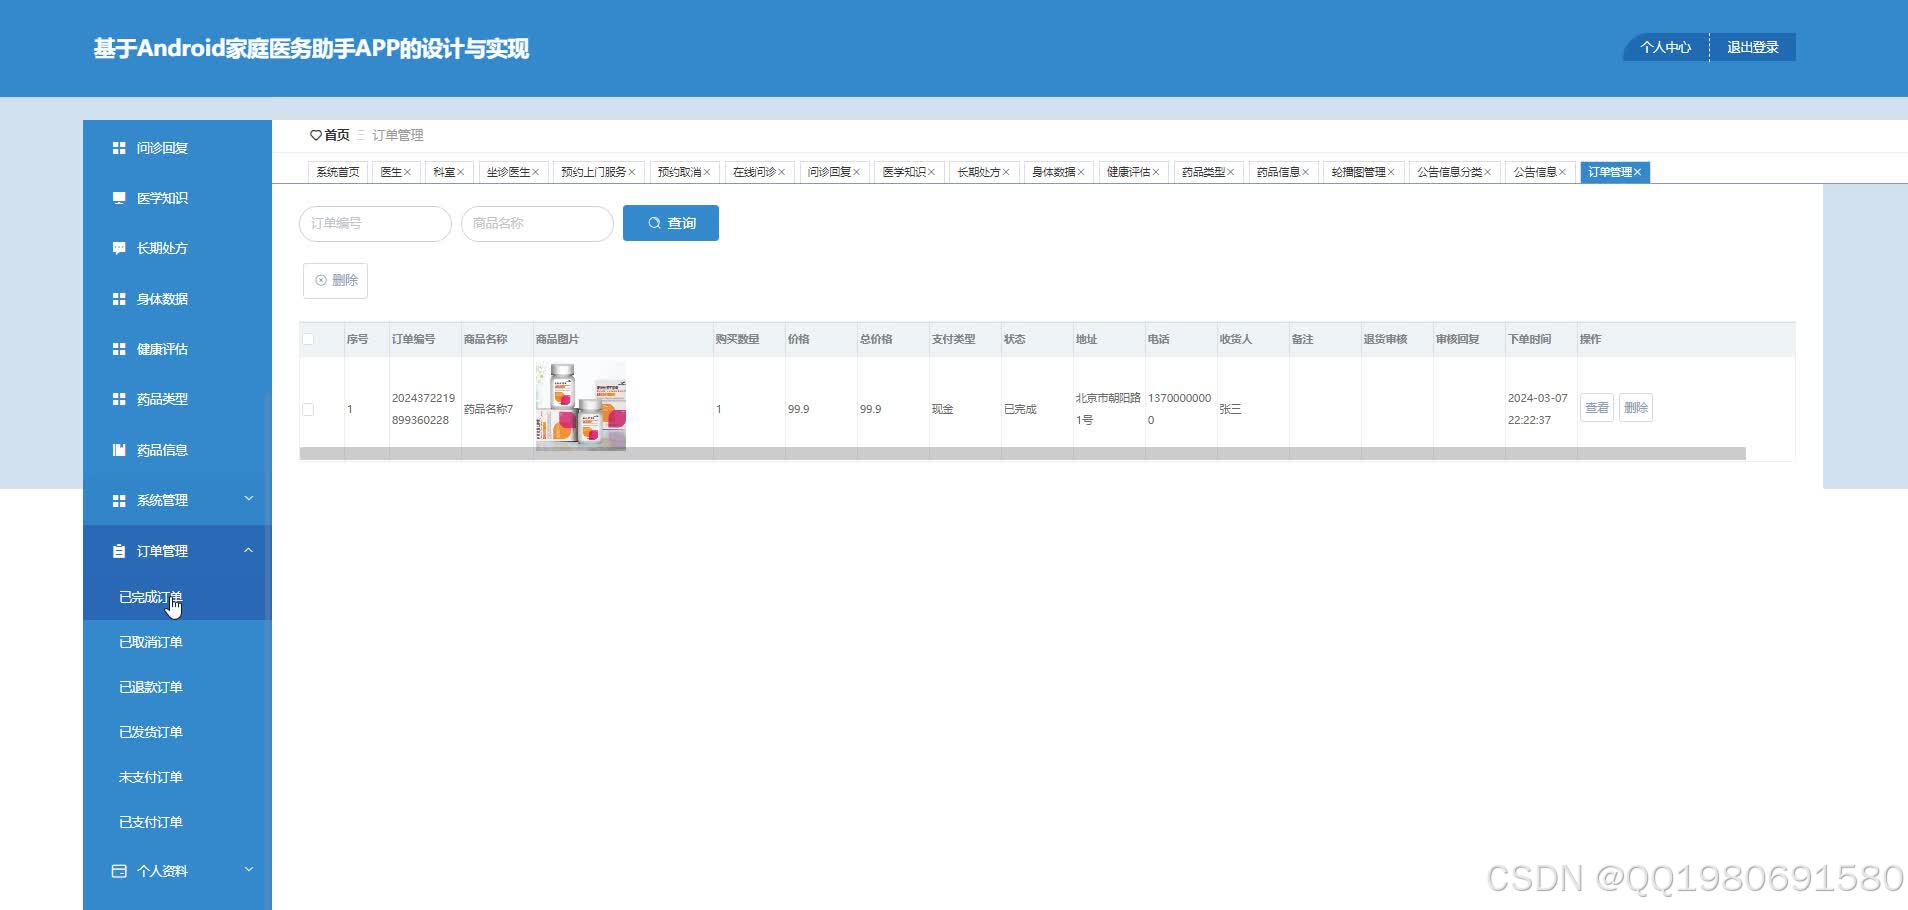Close the 身体数据 tab
This screenshot has height=910, width=1908.
pyautogui.click(x=1081, y=172)
